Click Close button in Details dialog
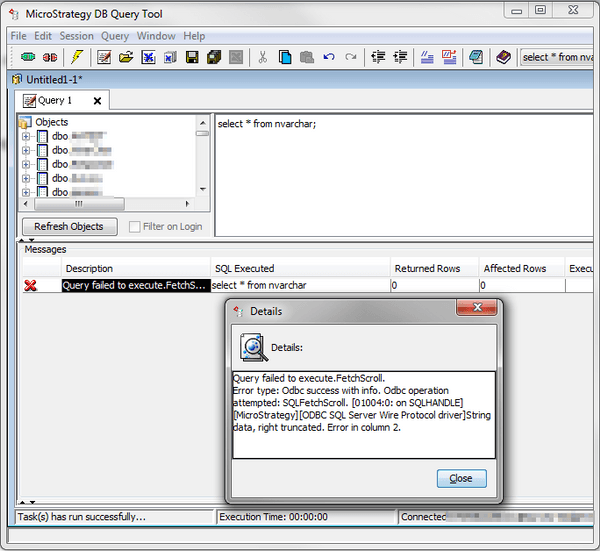Screen dimensions: 600x551 (461, 478)
